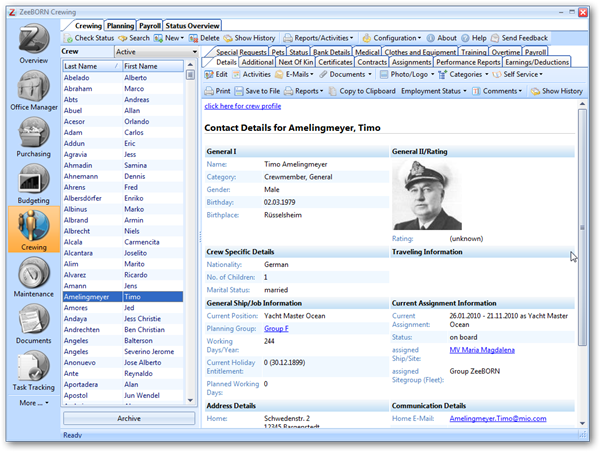The image size is (600, 452).
Task: Open the Certificates tab
Action: 335,62
